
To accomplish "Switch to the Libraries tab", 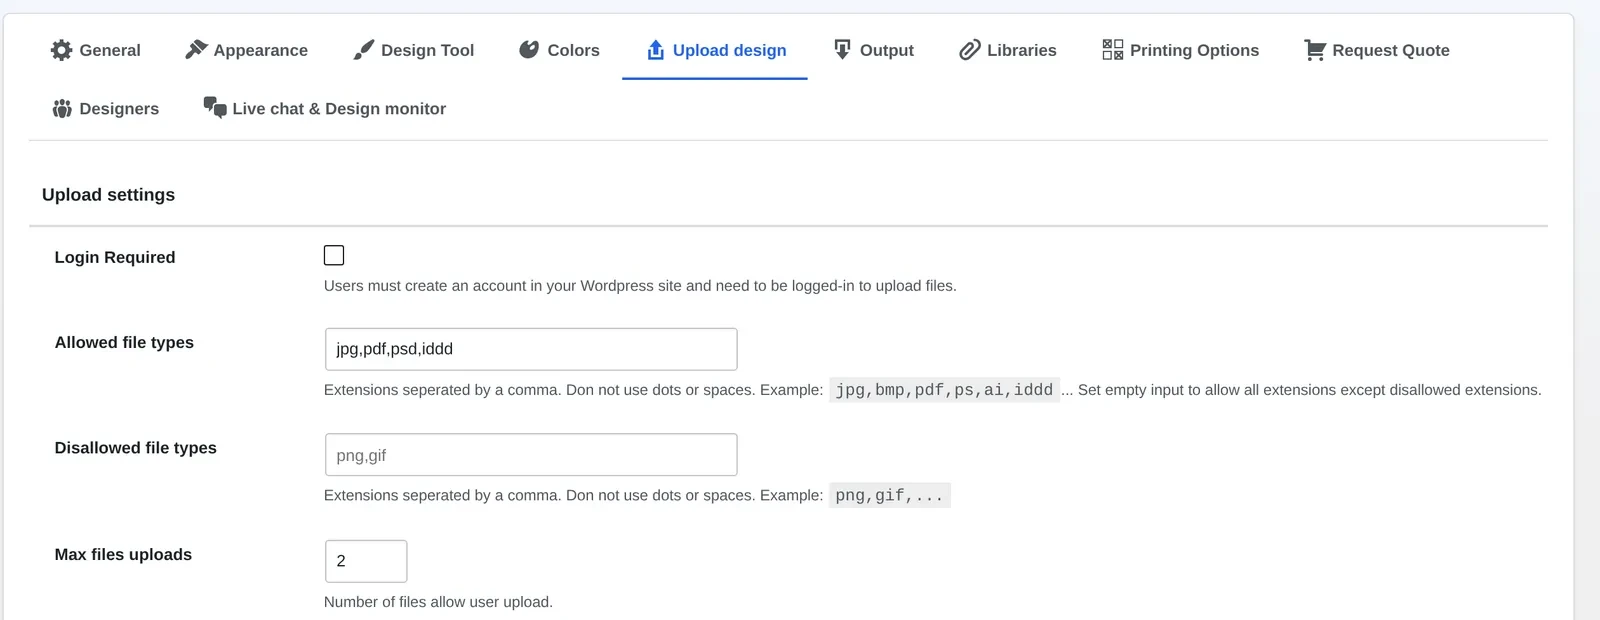I will pos(1008,50).
